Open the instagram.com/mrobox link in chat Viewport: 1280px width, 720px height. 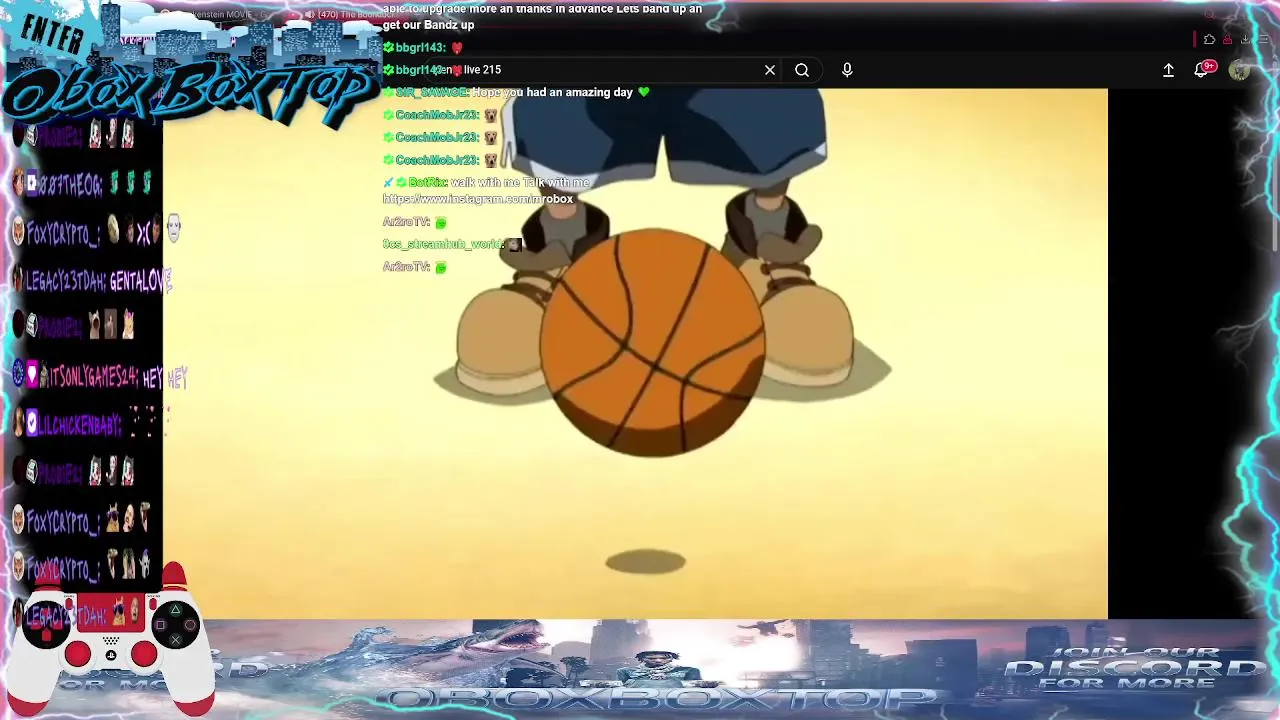(x=478, y=199)
